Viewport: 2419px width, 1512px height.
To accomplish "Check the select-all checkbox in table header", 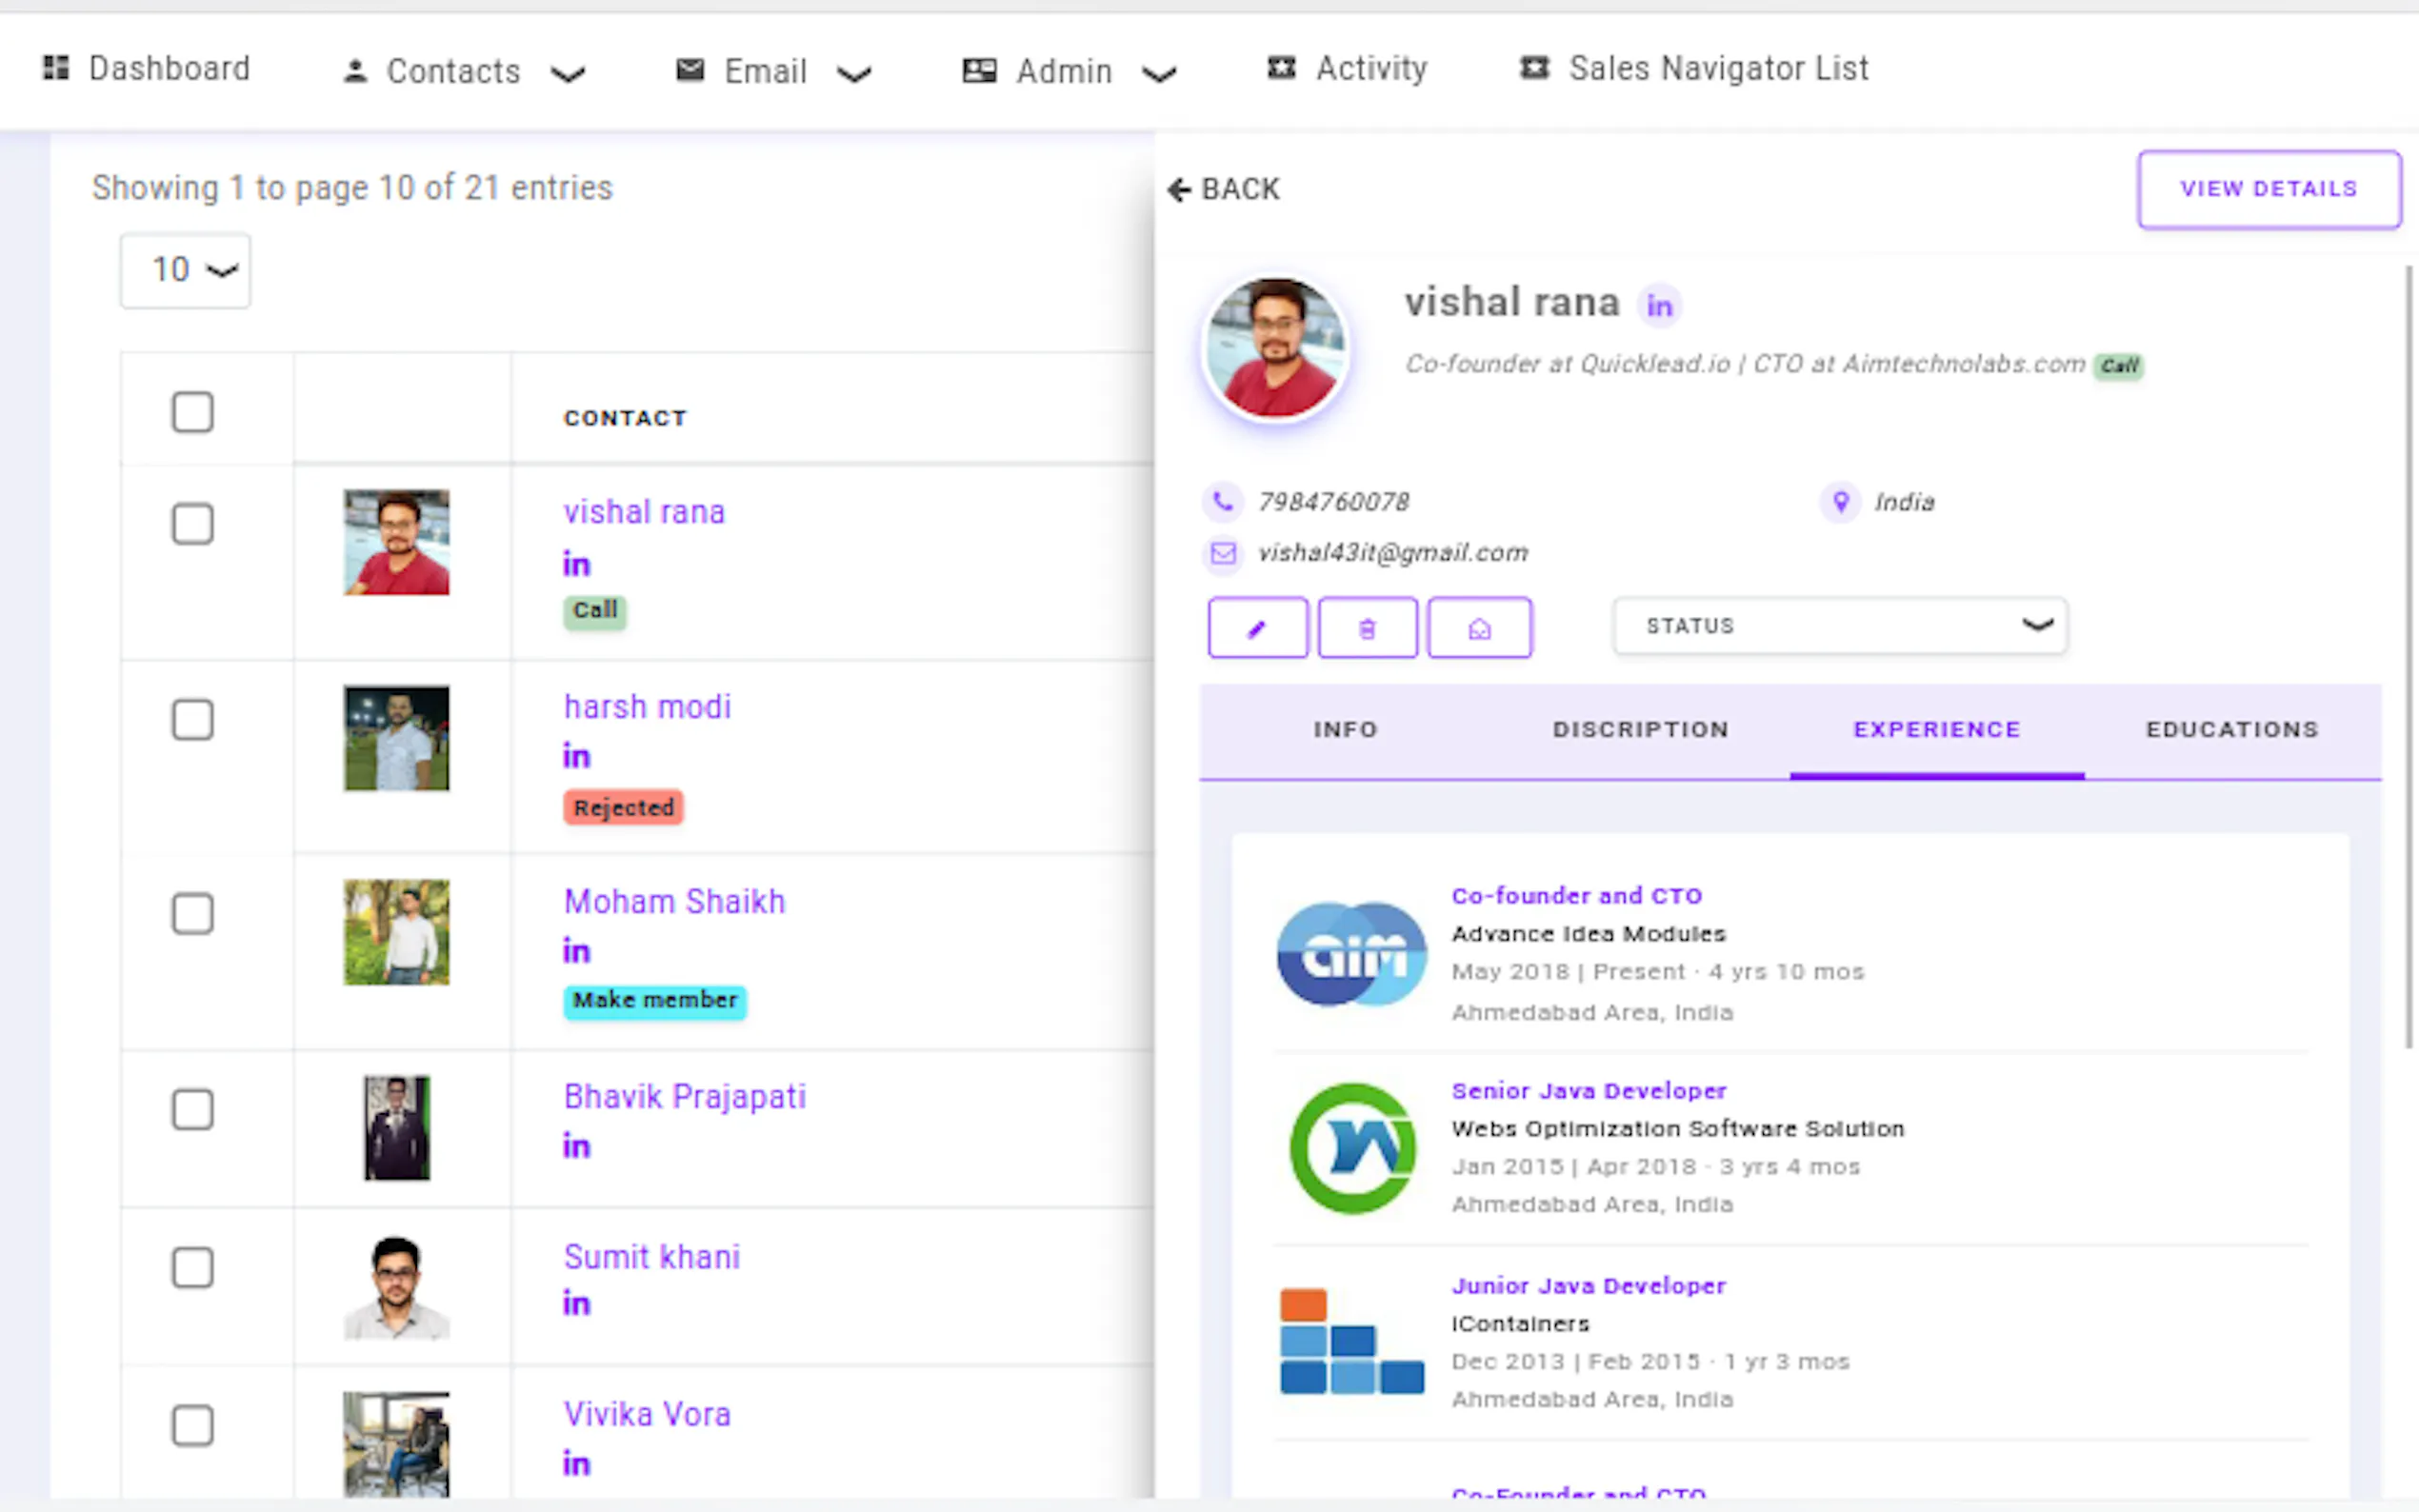I will click(192, 412).
